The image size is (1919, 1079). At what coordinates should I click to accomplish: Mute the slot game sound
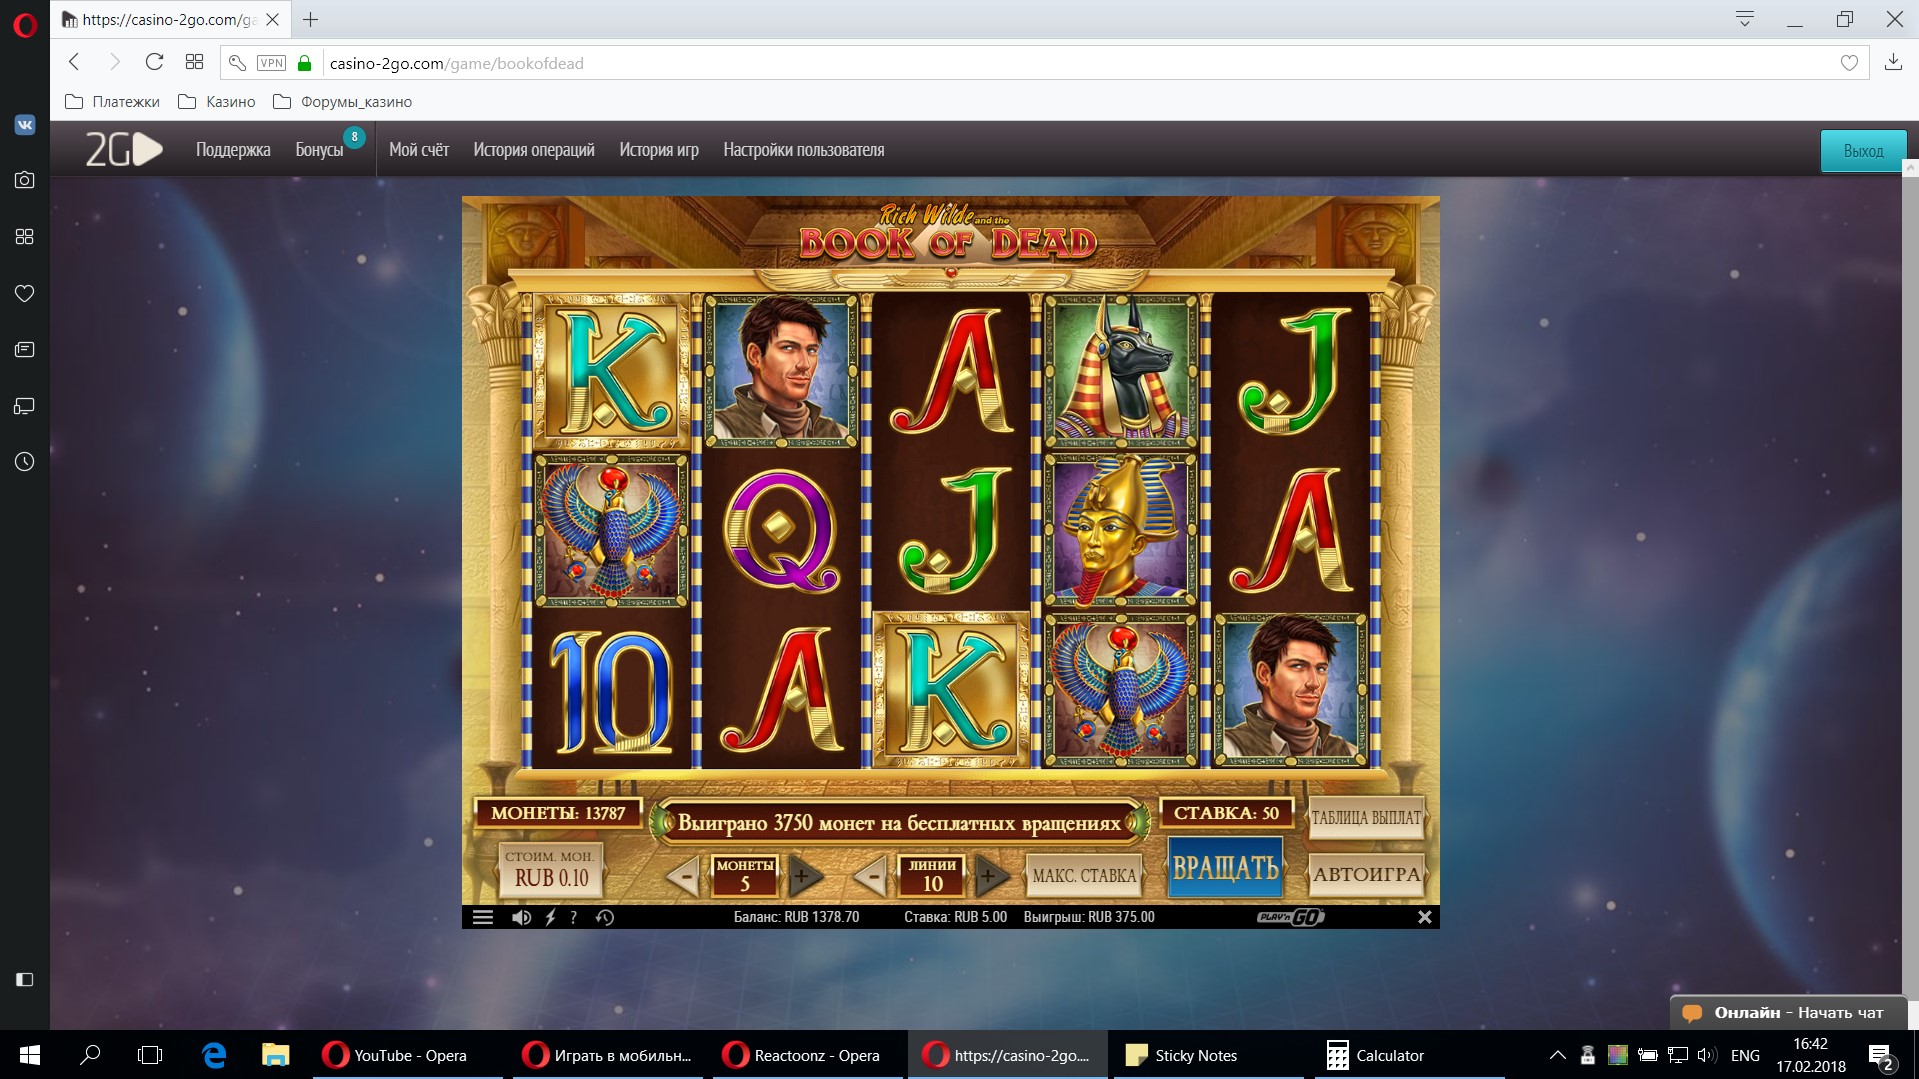coord(521,917)
